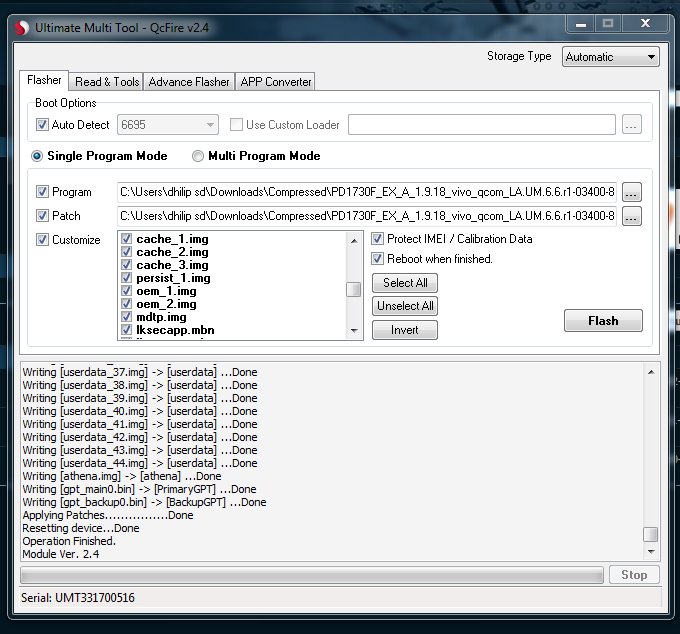Minimize the QcFire window

coord(581,24)
